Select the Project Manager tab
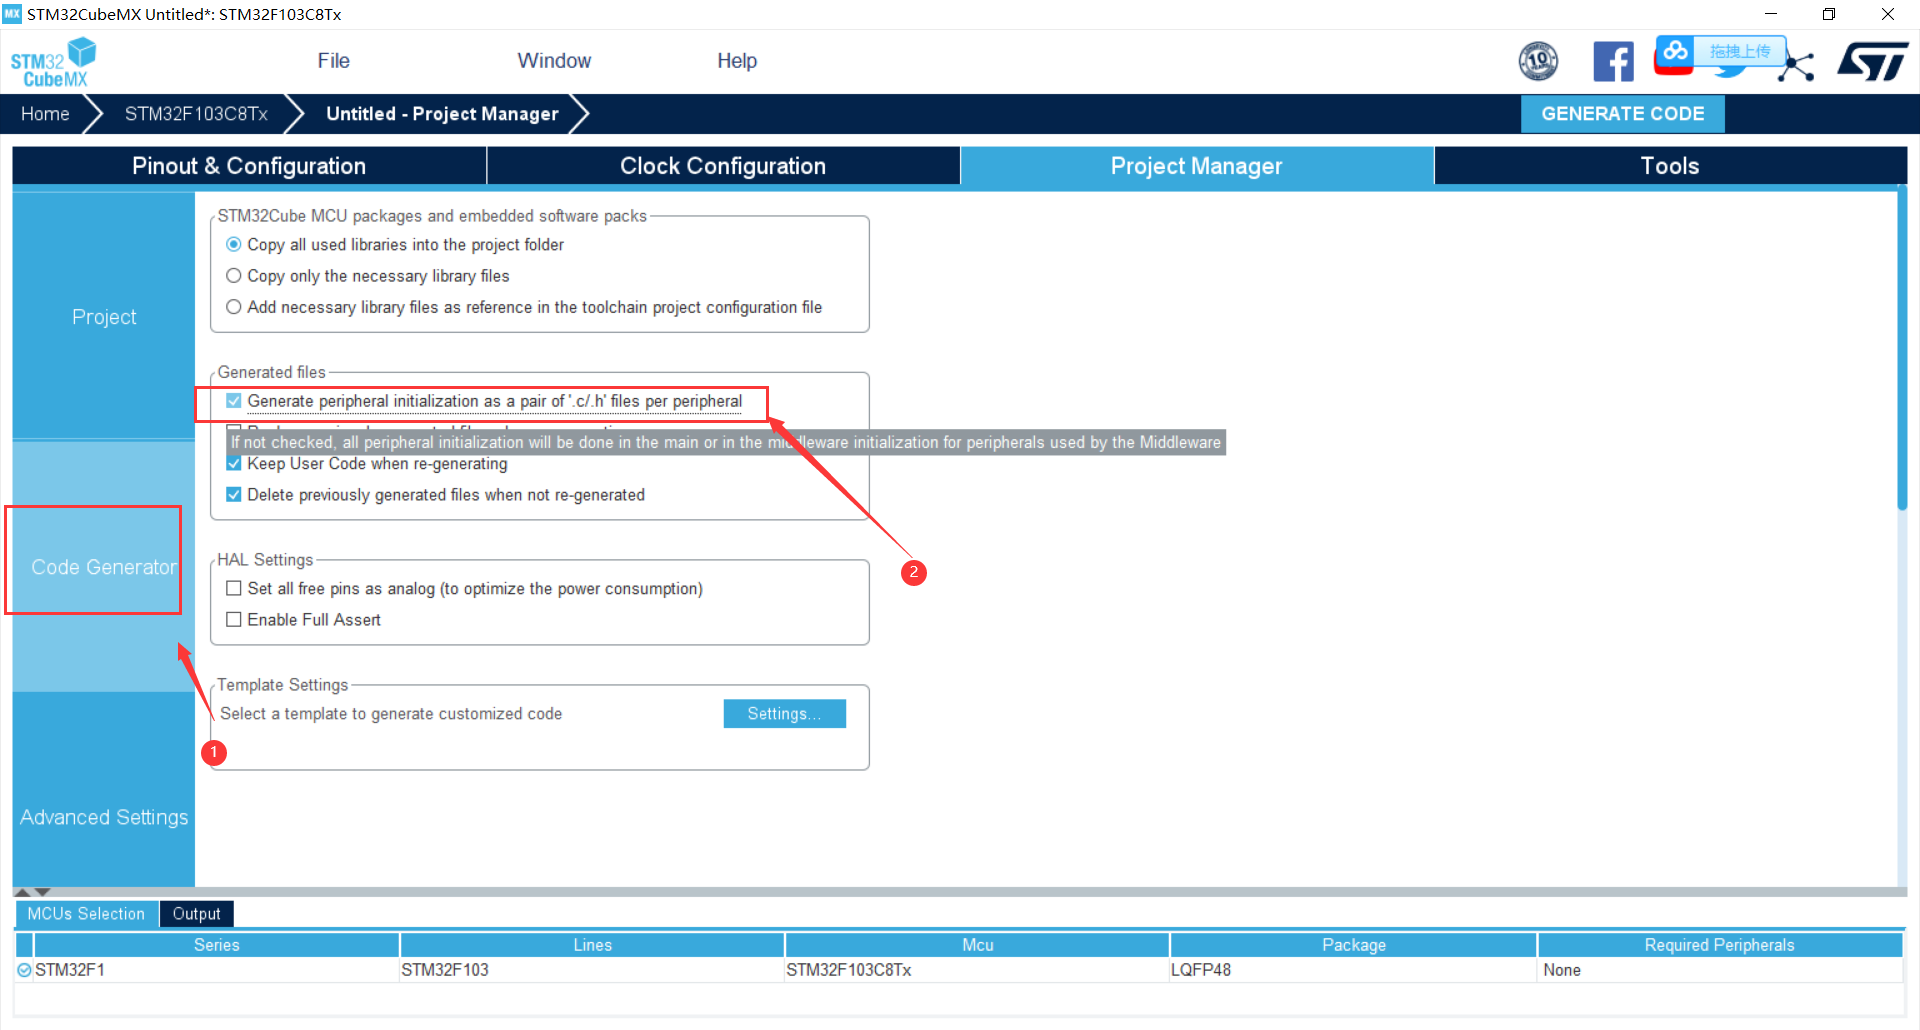 coord(1196,166)
